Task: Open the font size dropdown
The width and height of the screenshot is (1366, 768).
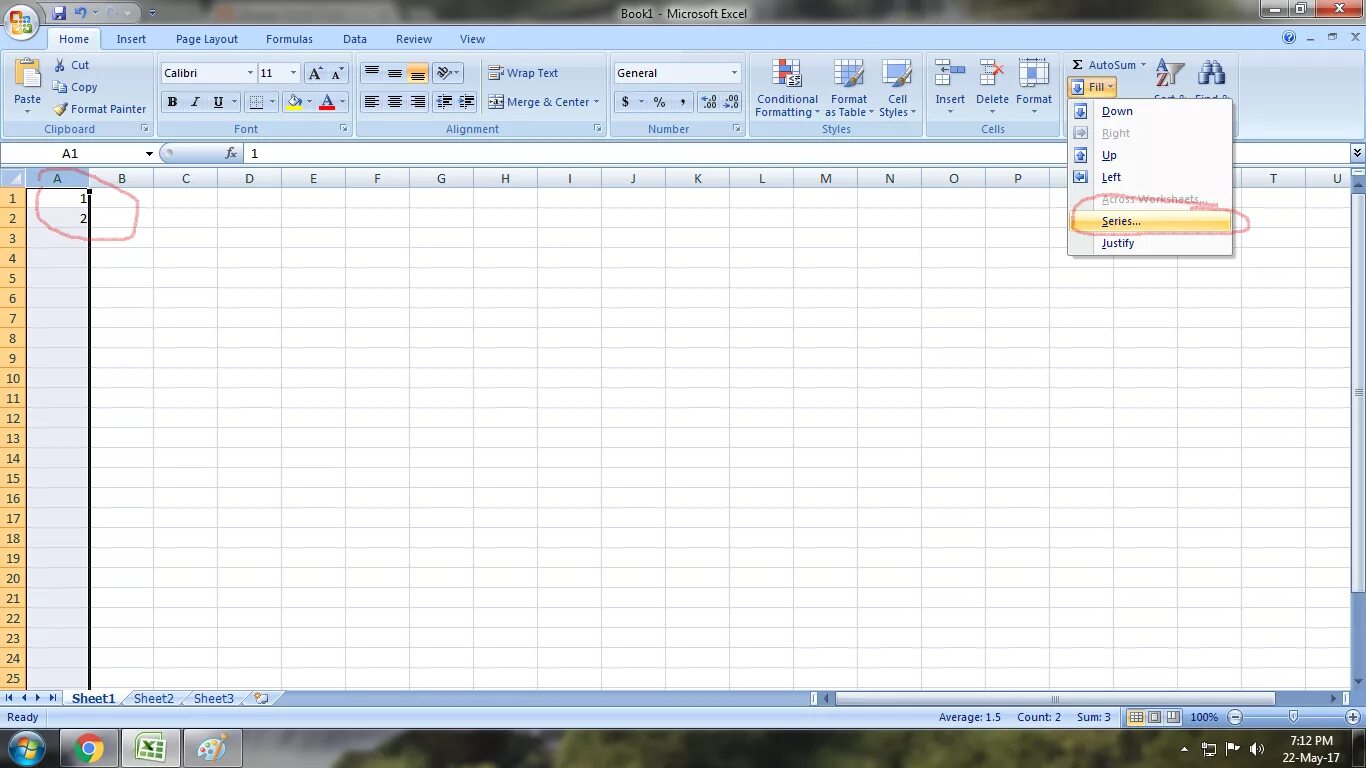Action: point(293,73)
